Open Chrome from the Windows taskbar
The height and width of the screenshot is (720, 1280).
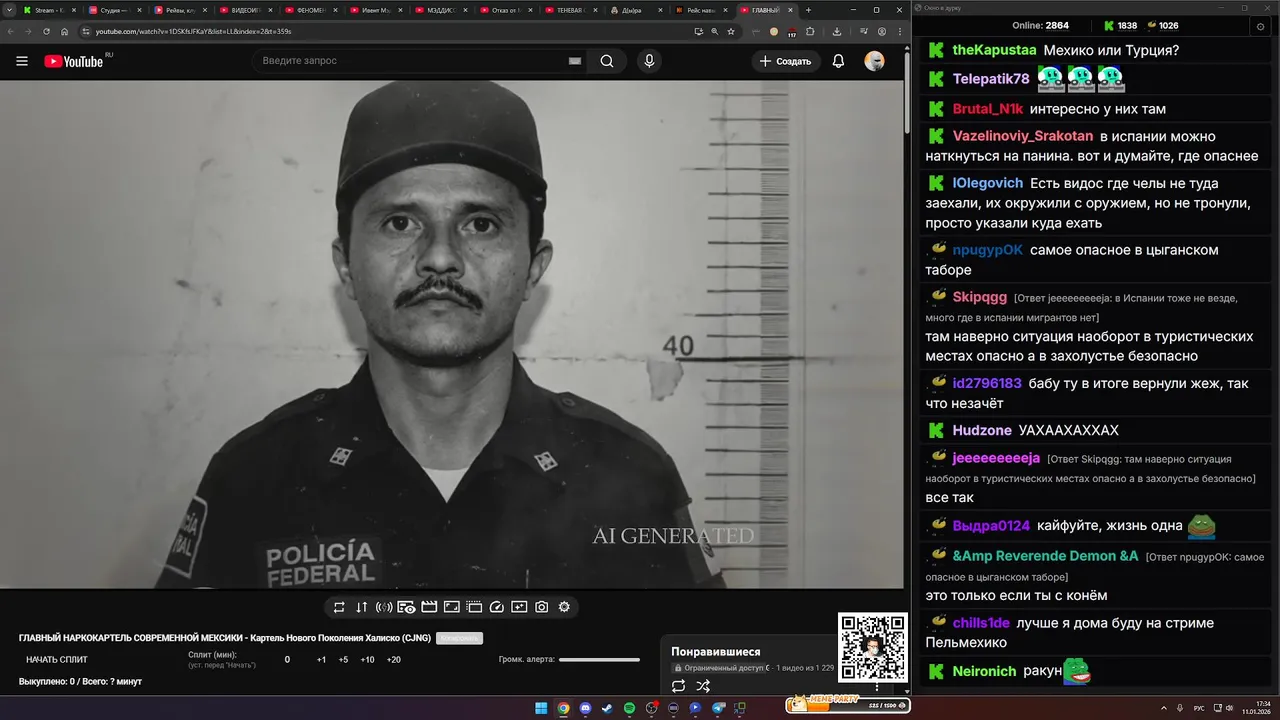[x=563, y=708]
